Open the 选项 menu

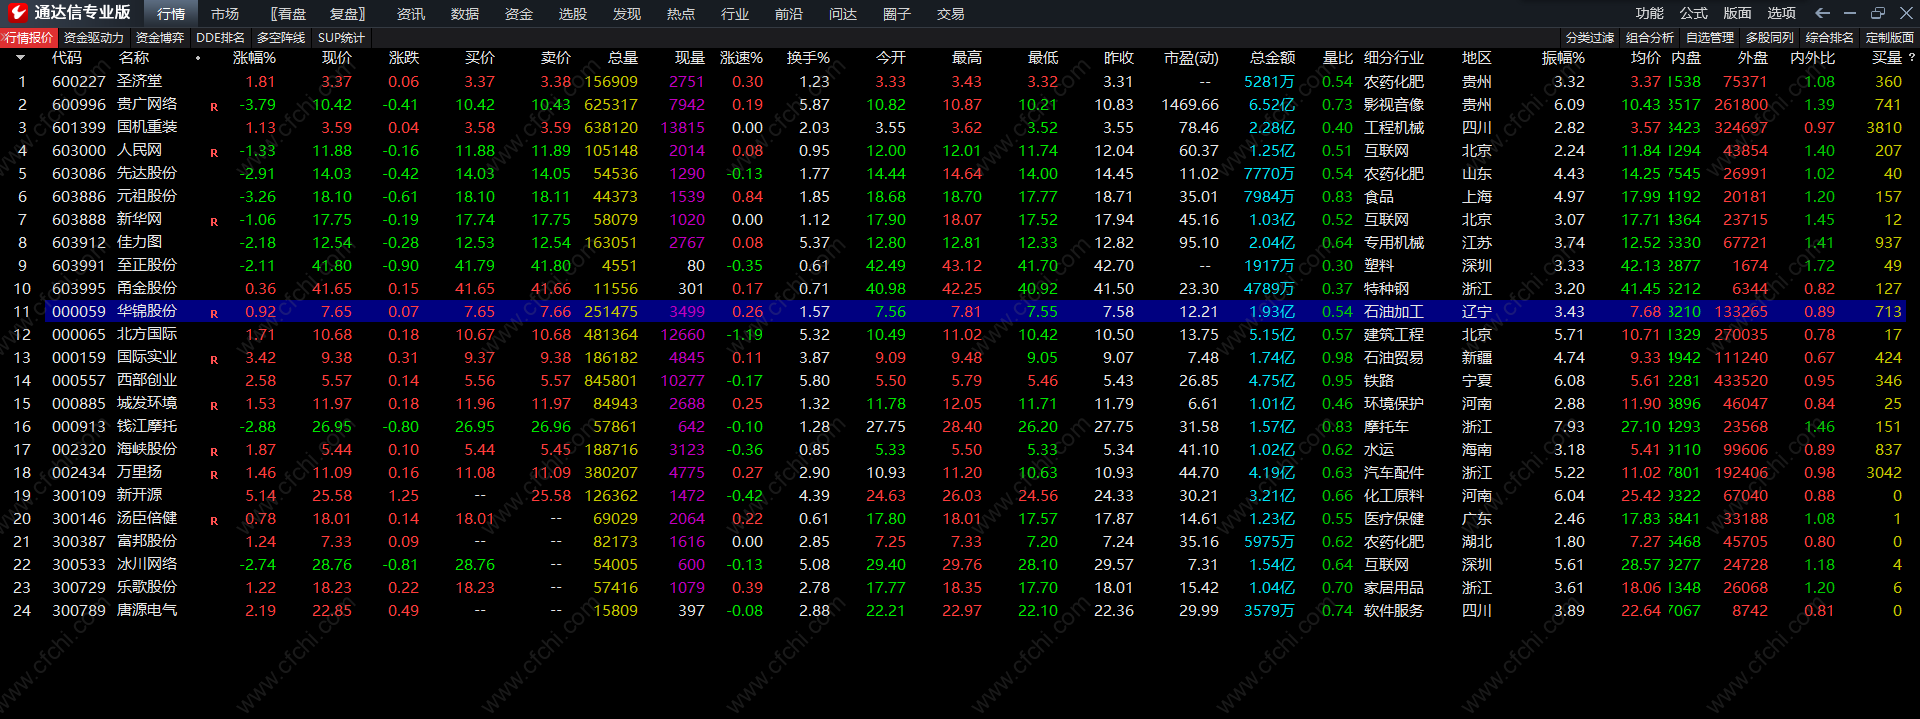[x=1782, y=13]
